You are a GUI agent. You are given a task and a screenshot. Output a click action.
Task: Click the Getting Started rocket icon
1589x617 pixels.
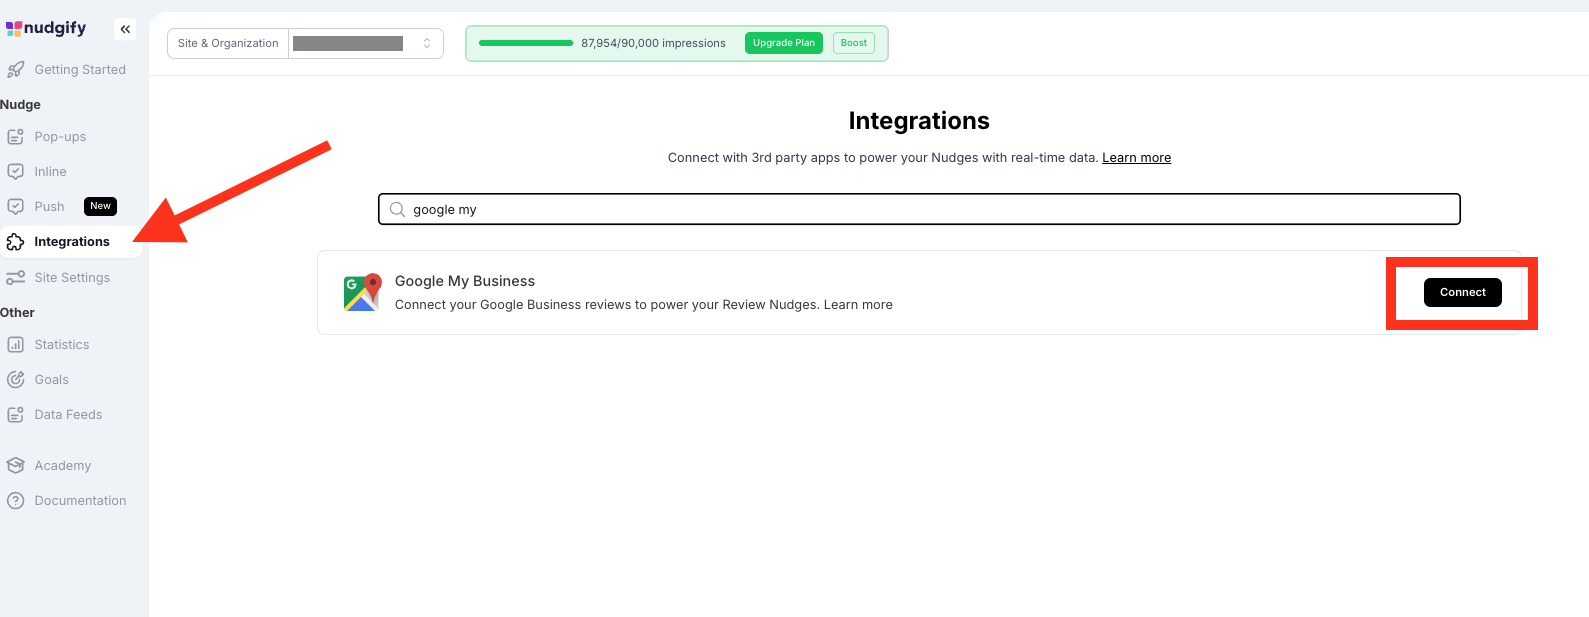pos(15,70)
